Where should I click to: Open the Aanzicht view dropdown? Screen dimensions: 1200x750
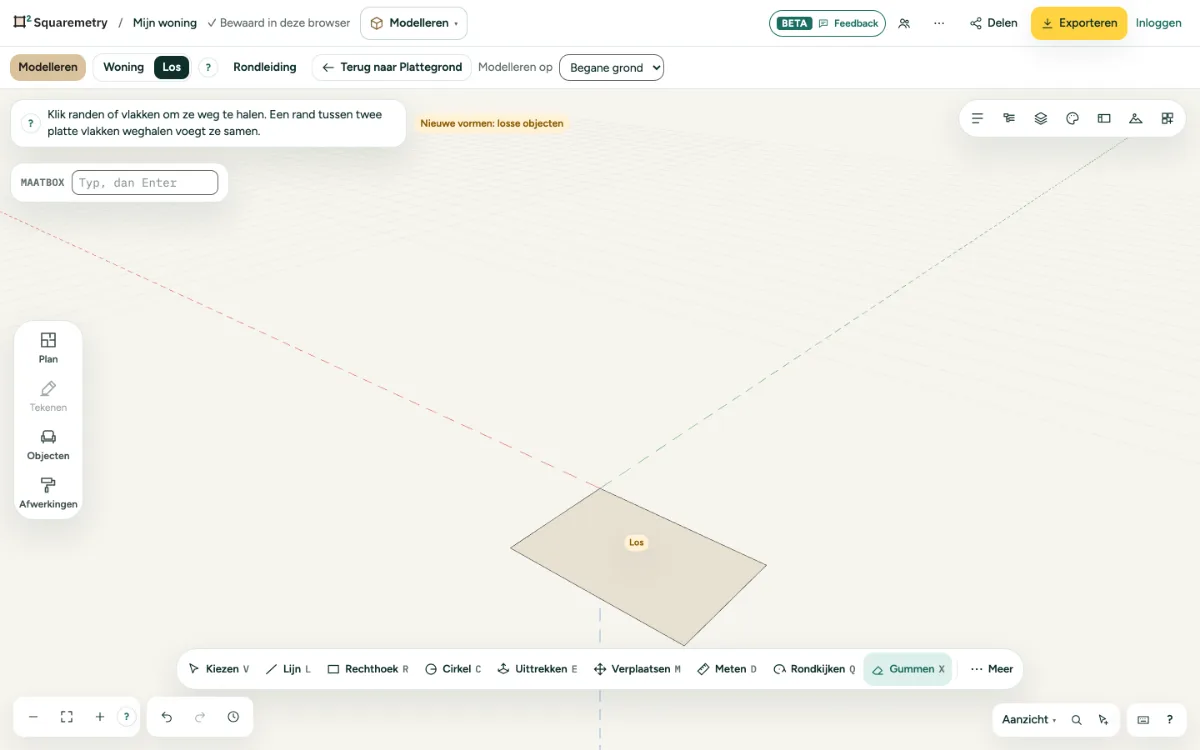click(1029, 720)
